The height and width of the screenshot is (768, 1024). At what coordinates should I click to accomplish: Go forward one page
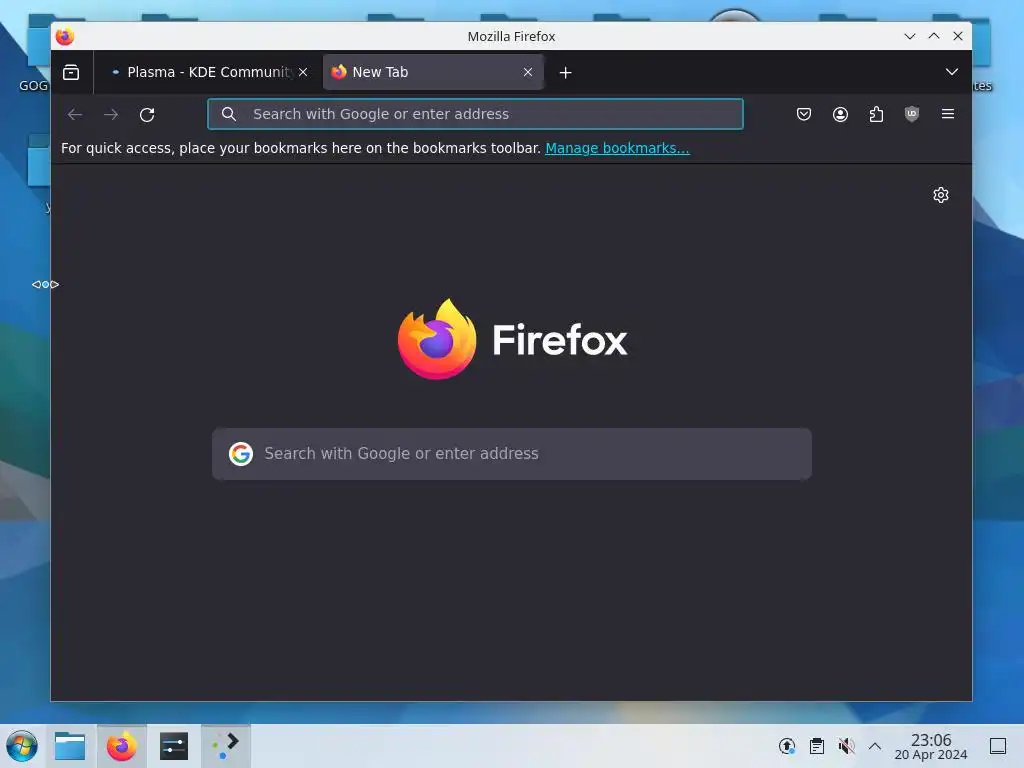pyautogui.click(x=111, y=114)
